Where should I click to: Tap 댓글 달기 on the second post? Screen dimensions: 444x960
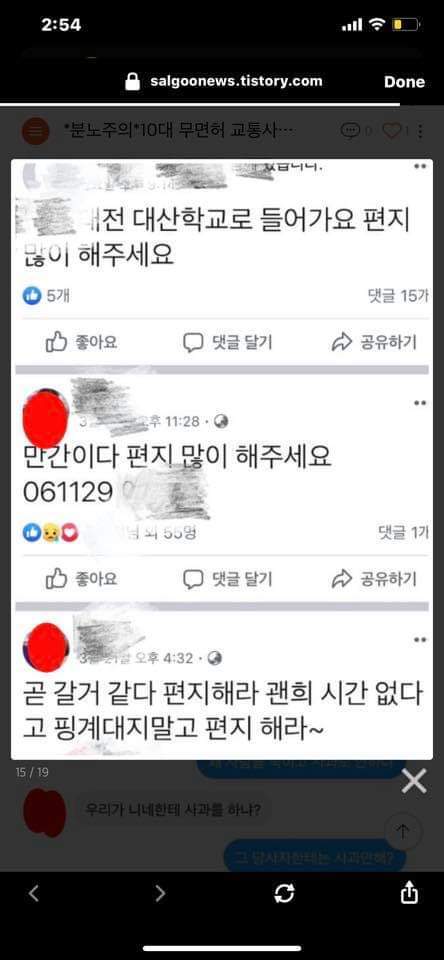[x=228, y=579]
